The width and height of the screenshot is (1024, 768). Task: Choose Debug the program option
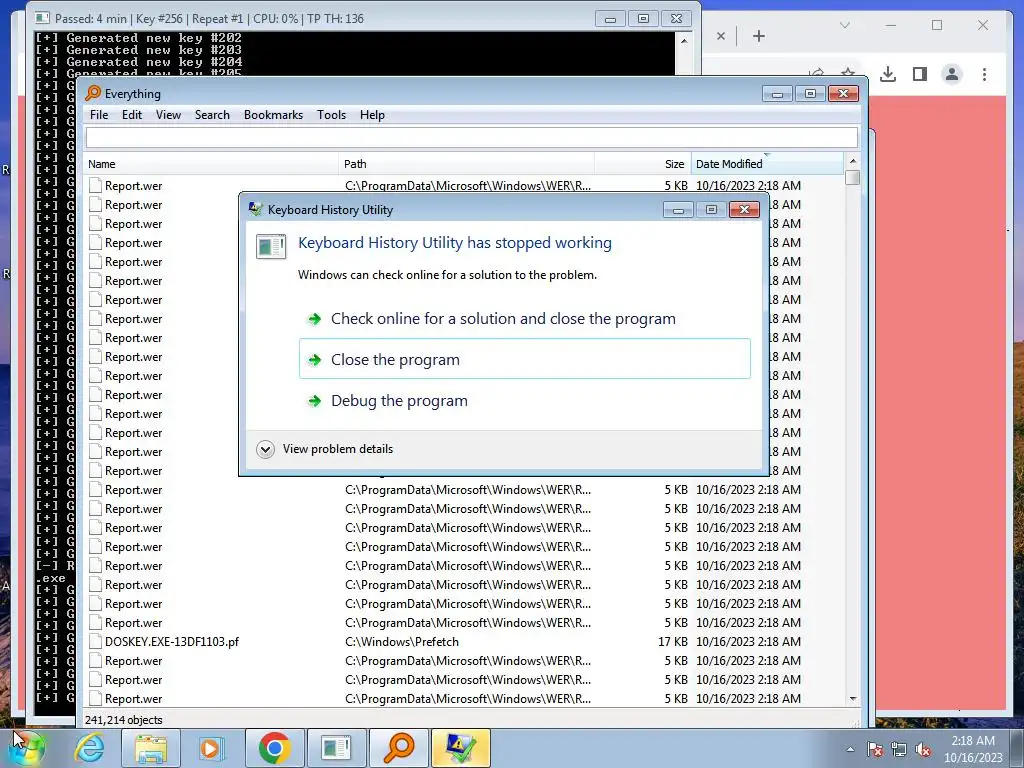[524, 400]
